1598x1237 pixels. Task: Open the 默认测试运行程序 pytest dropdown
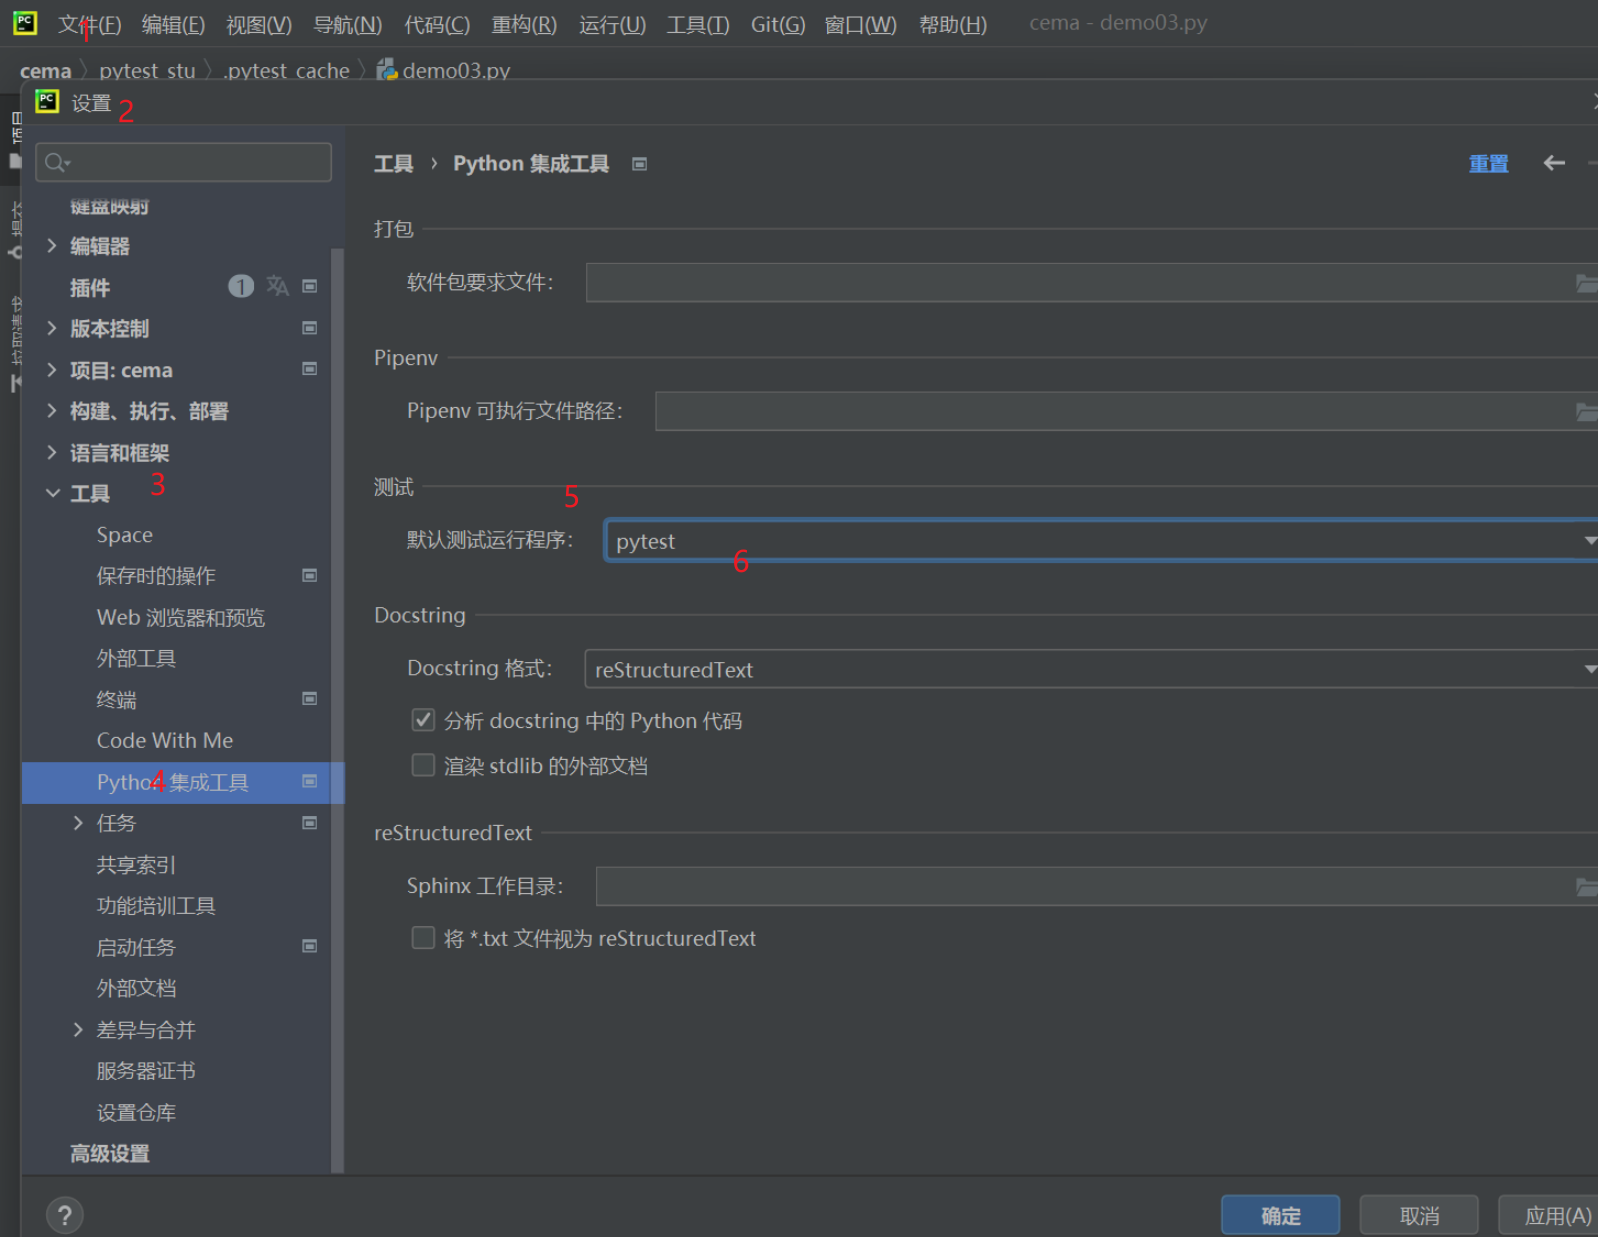tap(1101, 541)
